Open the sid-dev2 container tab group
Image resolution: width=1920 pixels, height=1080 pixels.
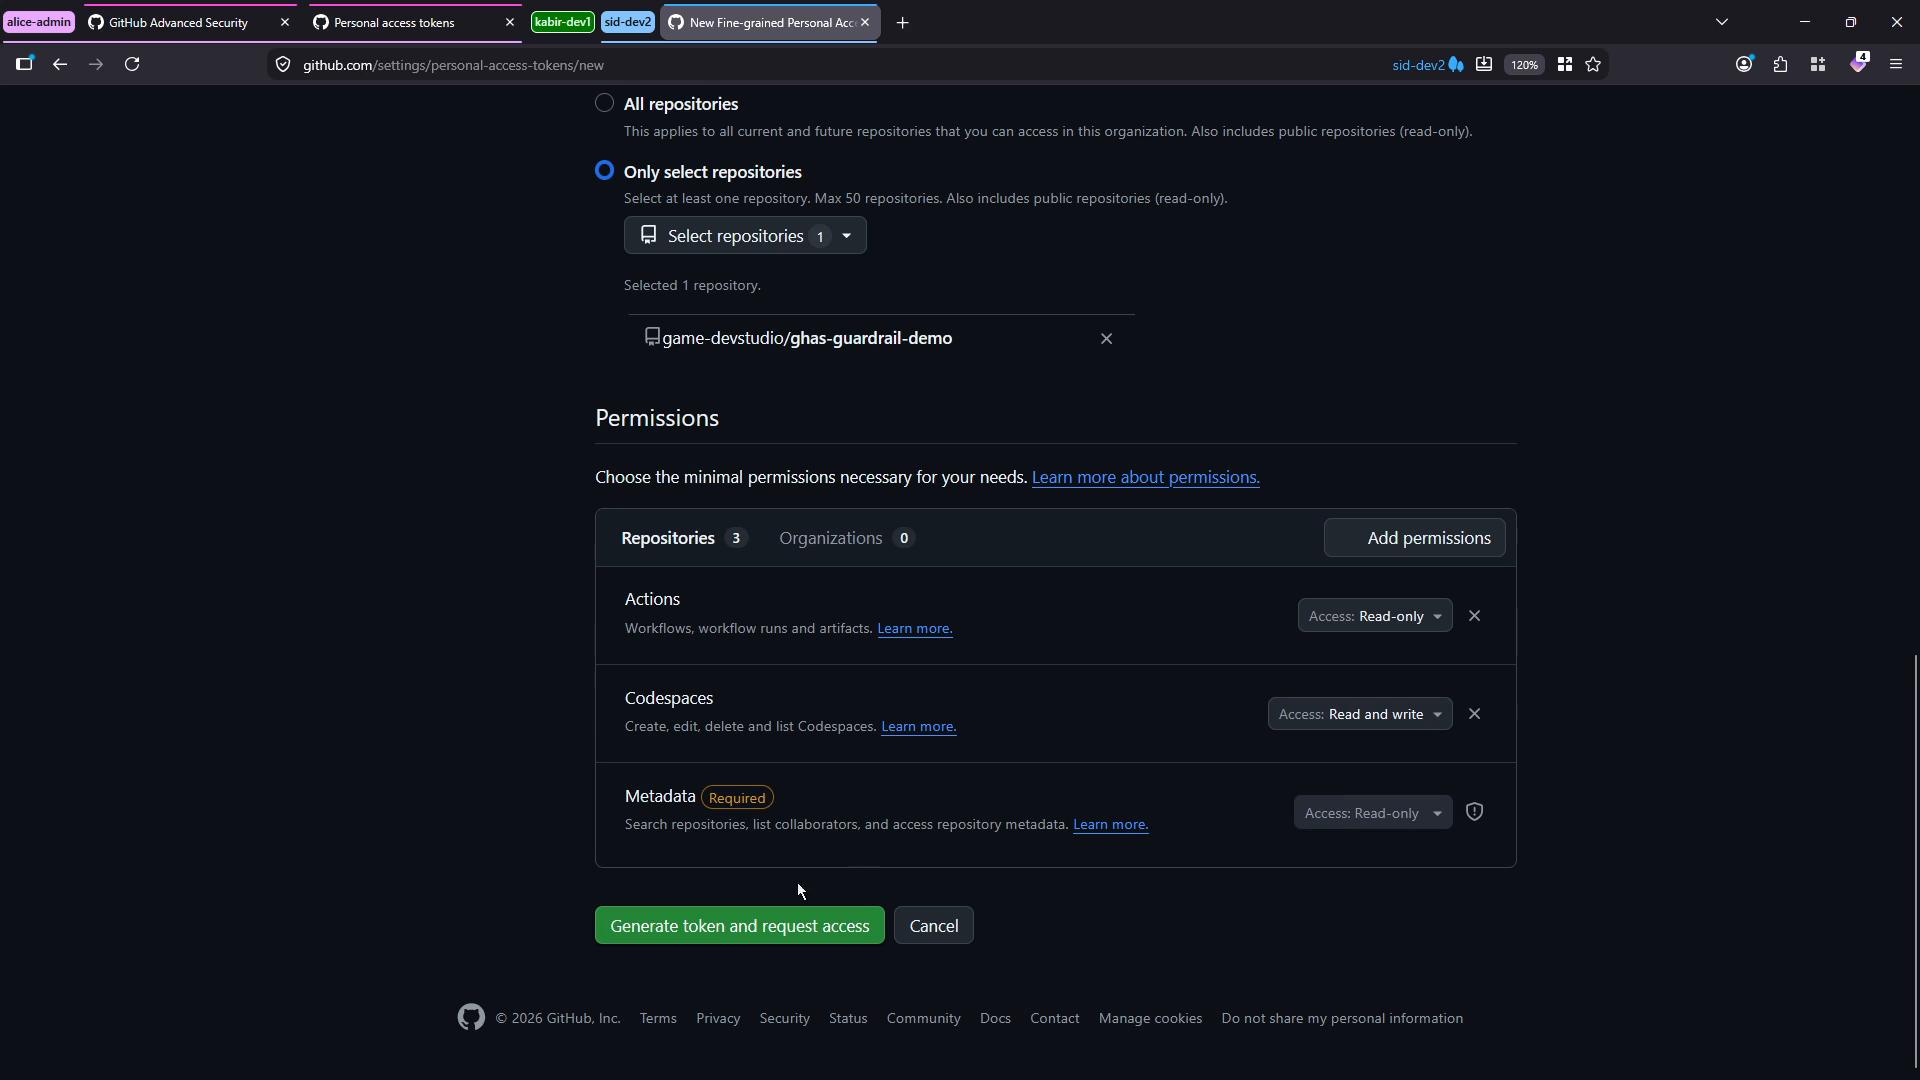[x=628, y=22]
